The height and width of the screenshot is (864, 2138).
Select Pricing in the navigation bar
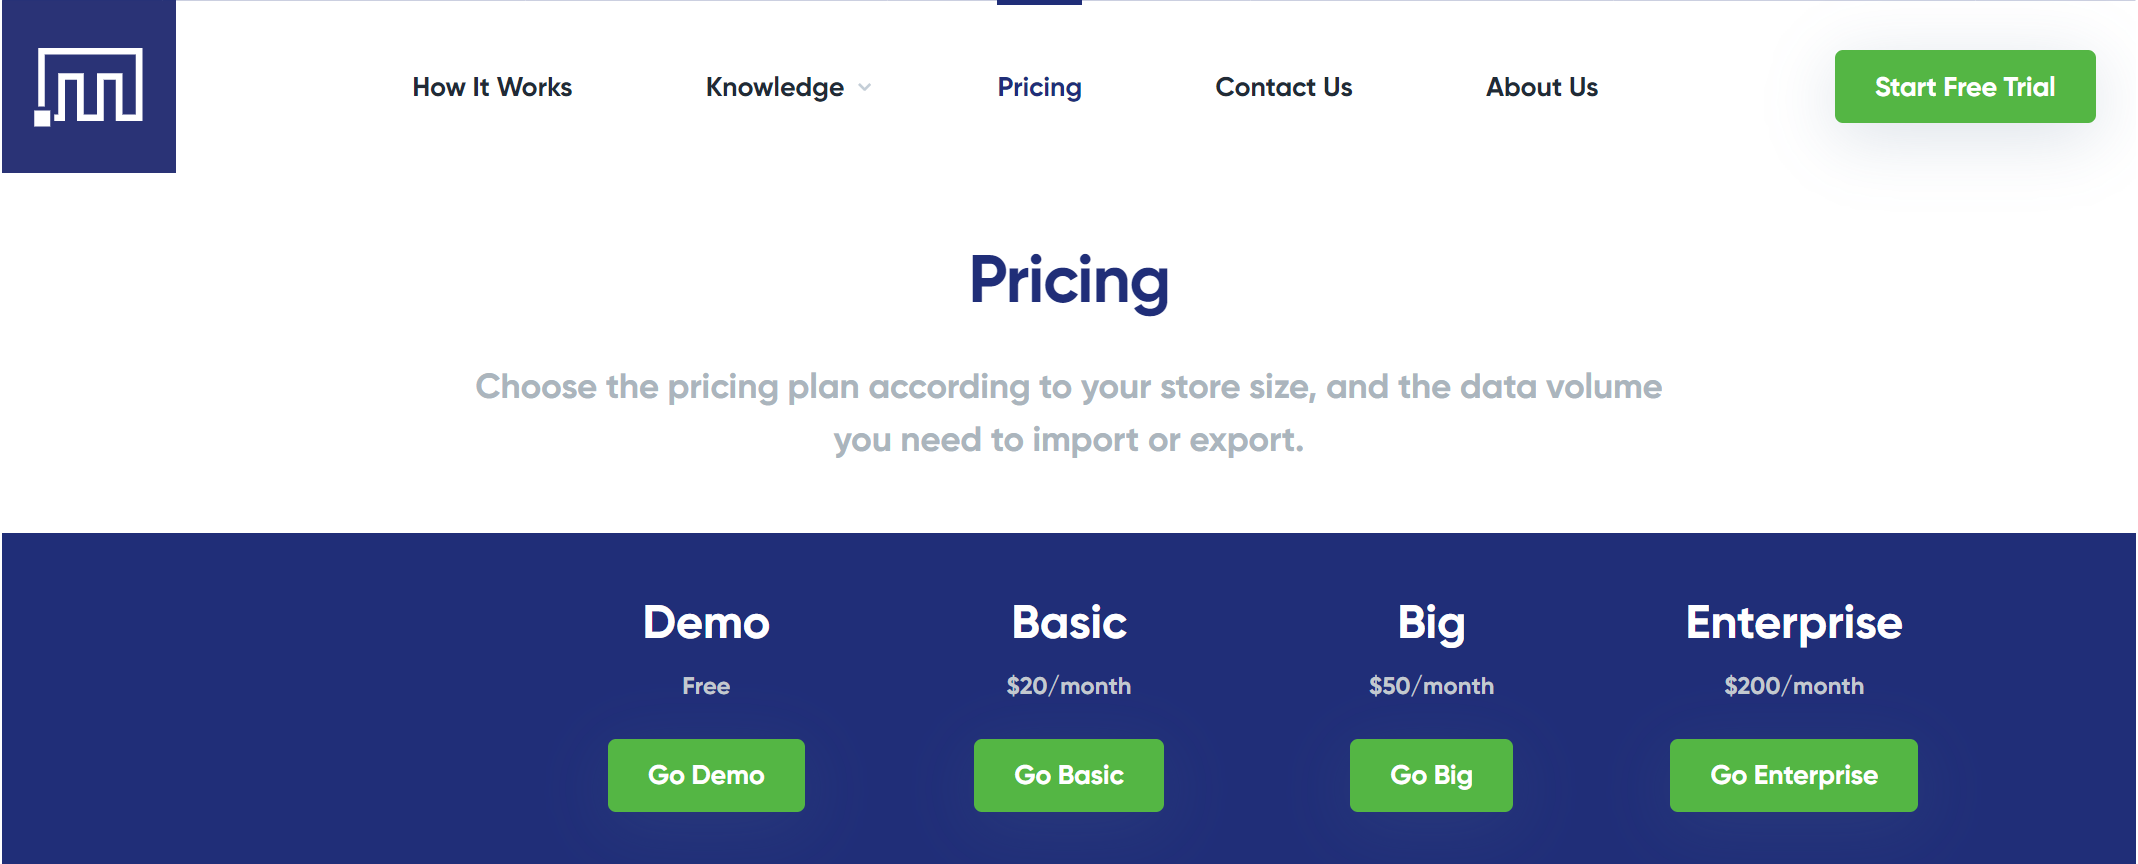click(x=1039, y=87)
